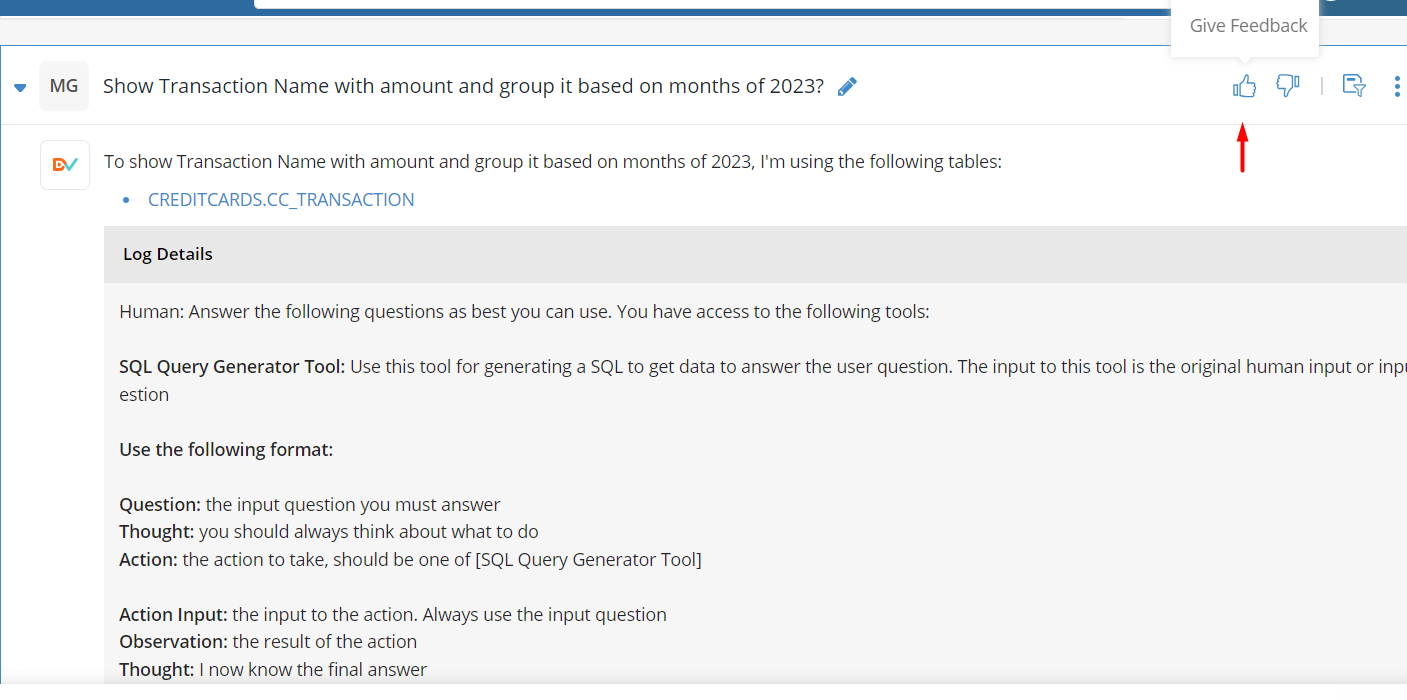Click the Action Input label in the log

point(173,615)
